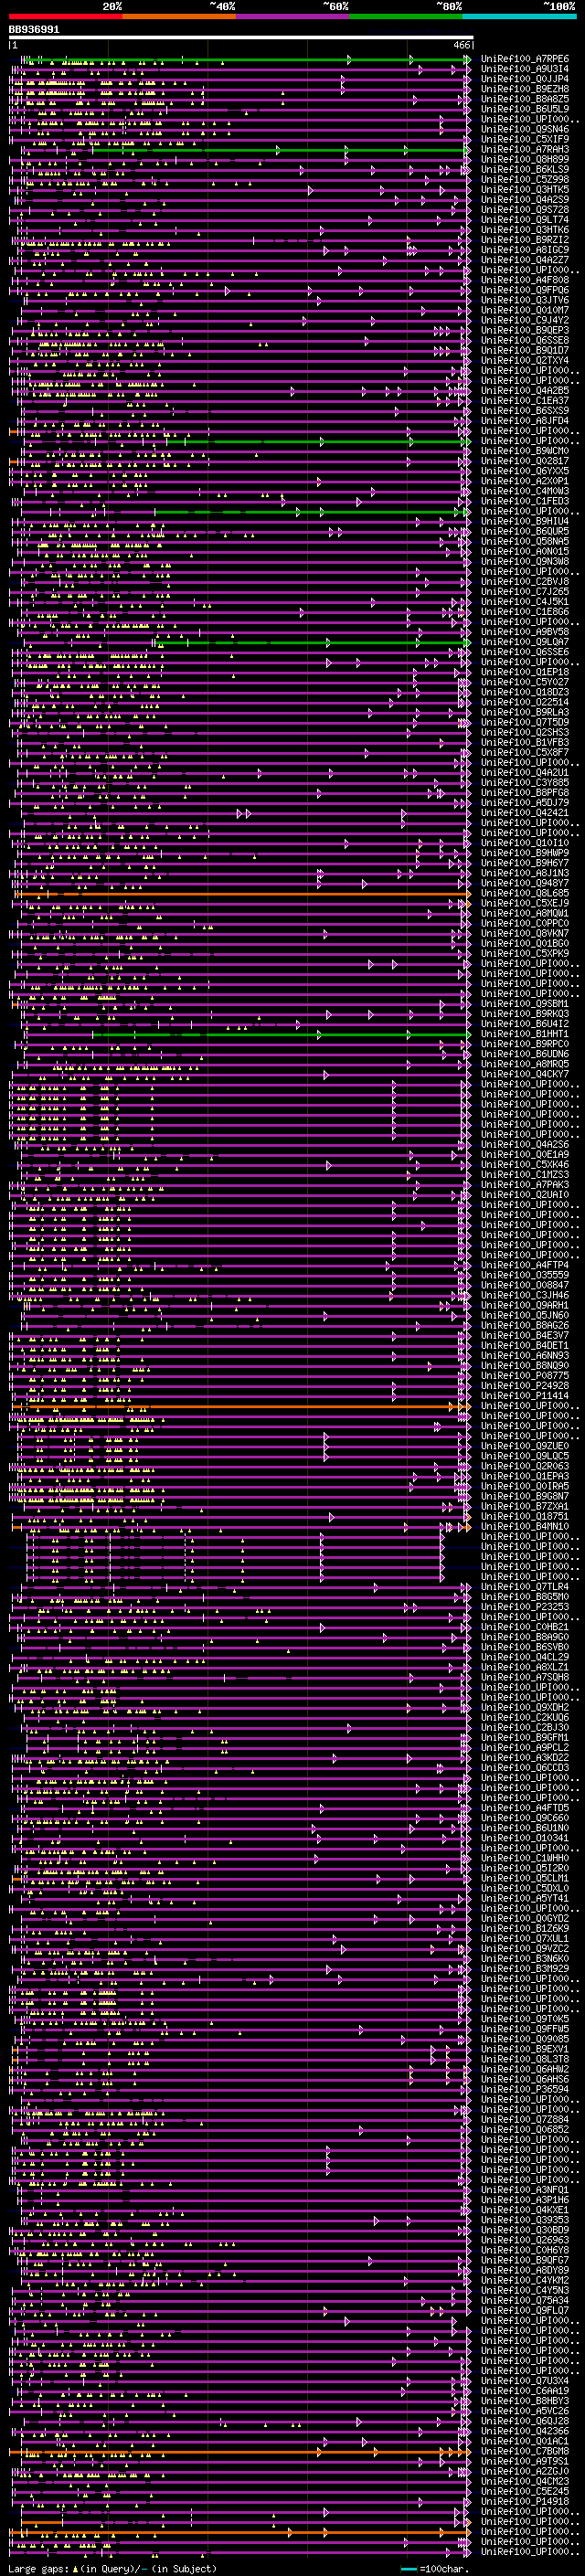Click the green ~80% identity legend bar
585x2576 pixels.
tap(406, 16)
